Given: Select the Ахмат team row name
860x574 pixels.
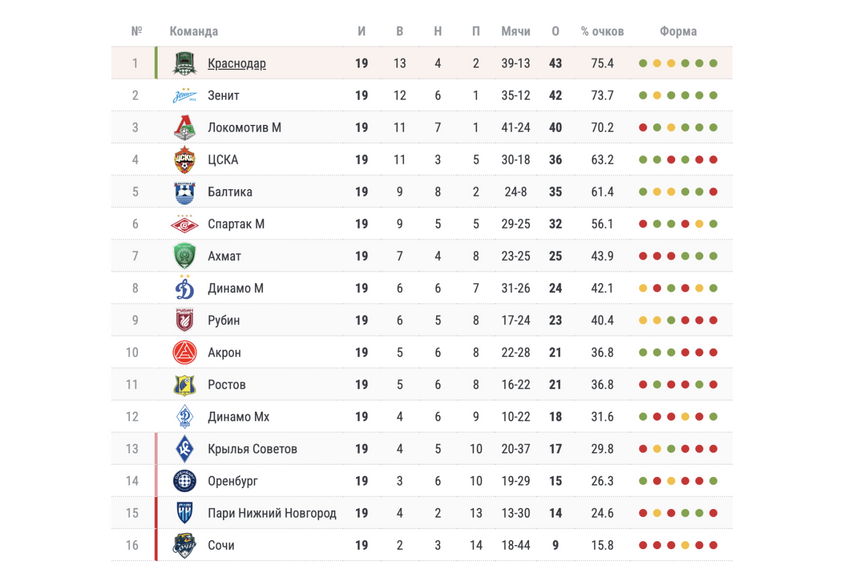Looking at the screenshot, I should pos(224,256).
